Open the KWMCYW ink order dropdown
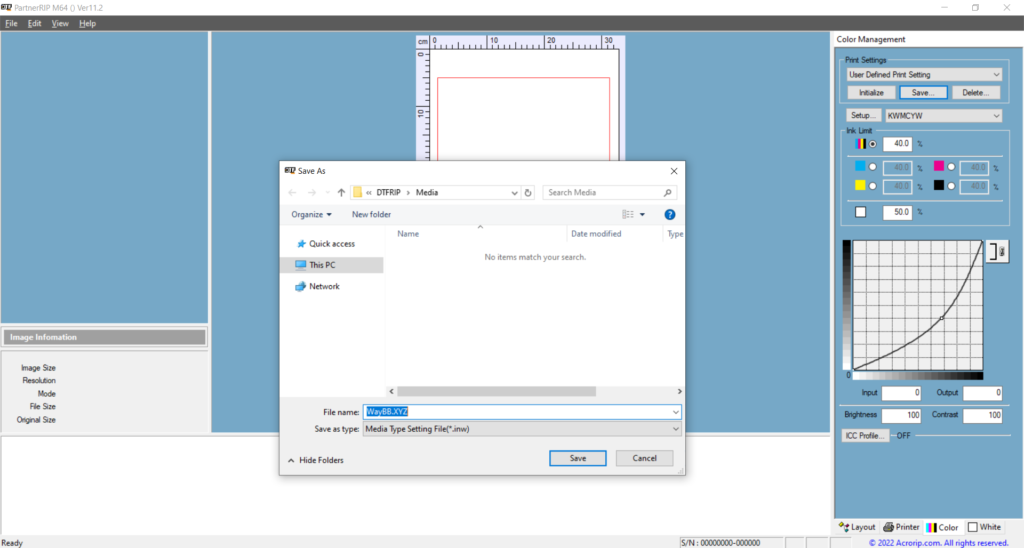This screenshot has height=548, width=1024. 996,116
